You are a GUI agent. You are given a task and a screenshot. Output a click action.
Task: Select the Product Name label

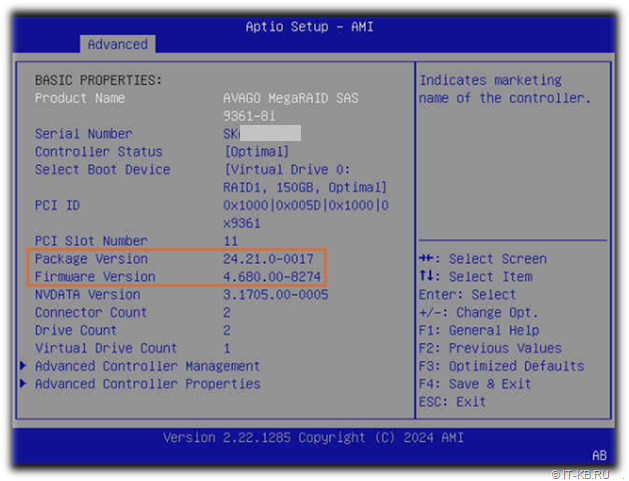tap(80, 98)
